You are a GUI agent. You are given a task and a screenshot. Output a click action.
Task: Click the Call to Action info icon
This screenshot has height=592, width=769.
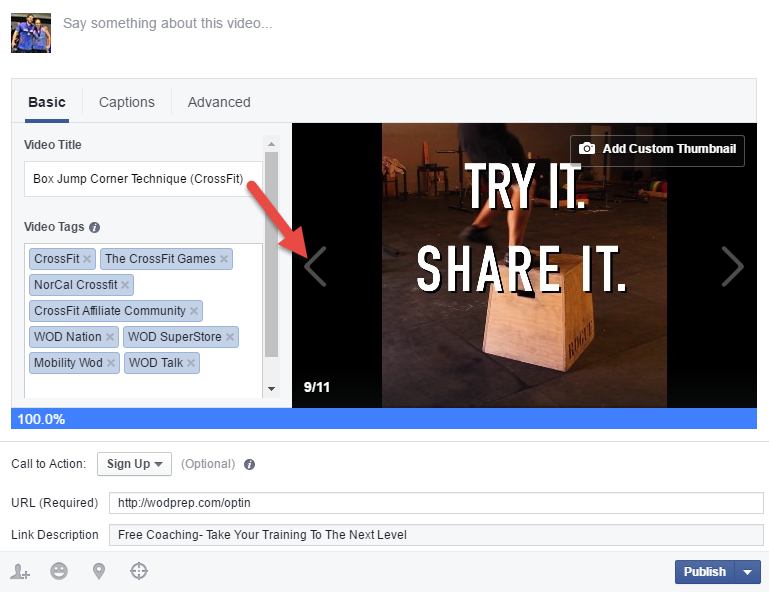pyautogui.click(x=249, y=464)
